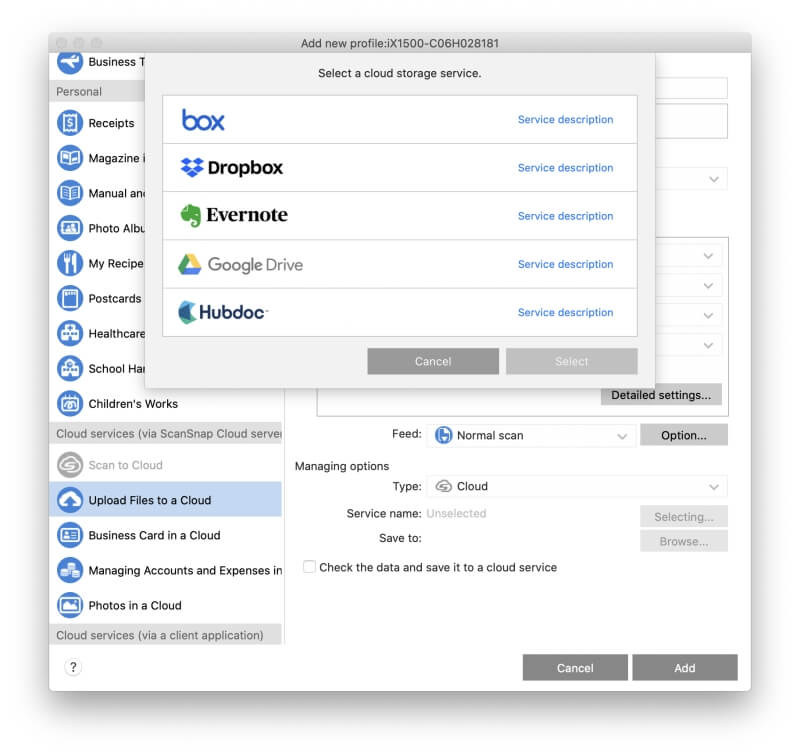Expand the first scan settings chevron dropdown
This screenshot has height=756, width=800.
tap(708, 256)
